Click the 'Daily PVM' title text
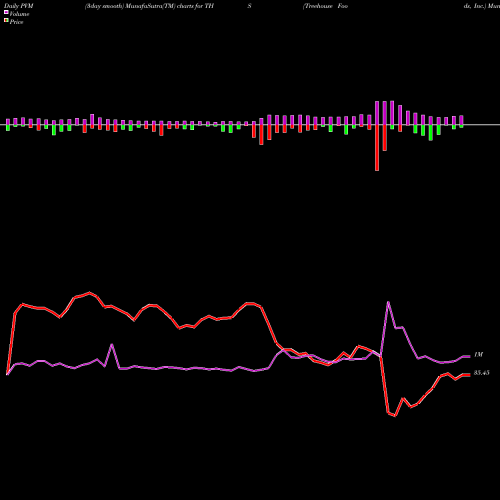The height and width of the screenshot is (500, 500). coord(19,6)
